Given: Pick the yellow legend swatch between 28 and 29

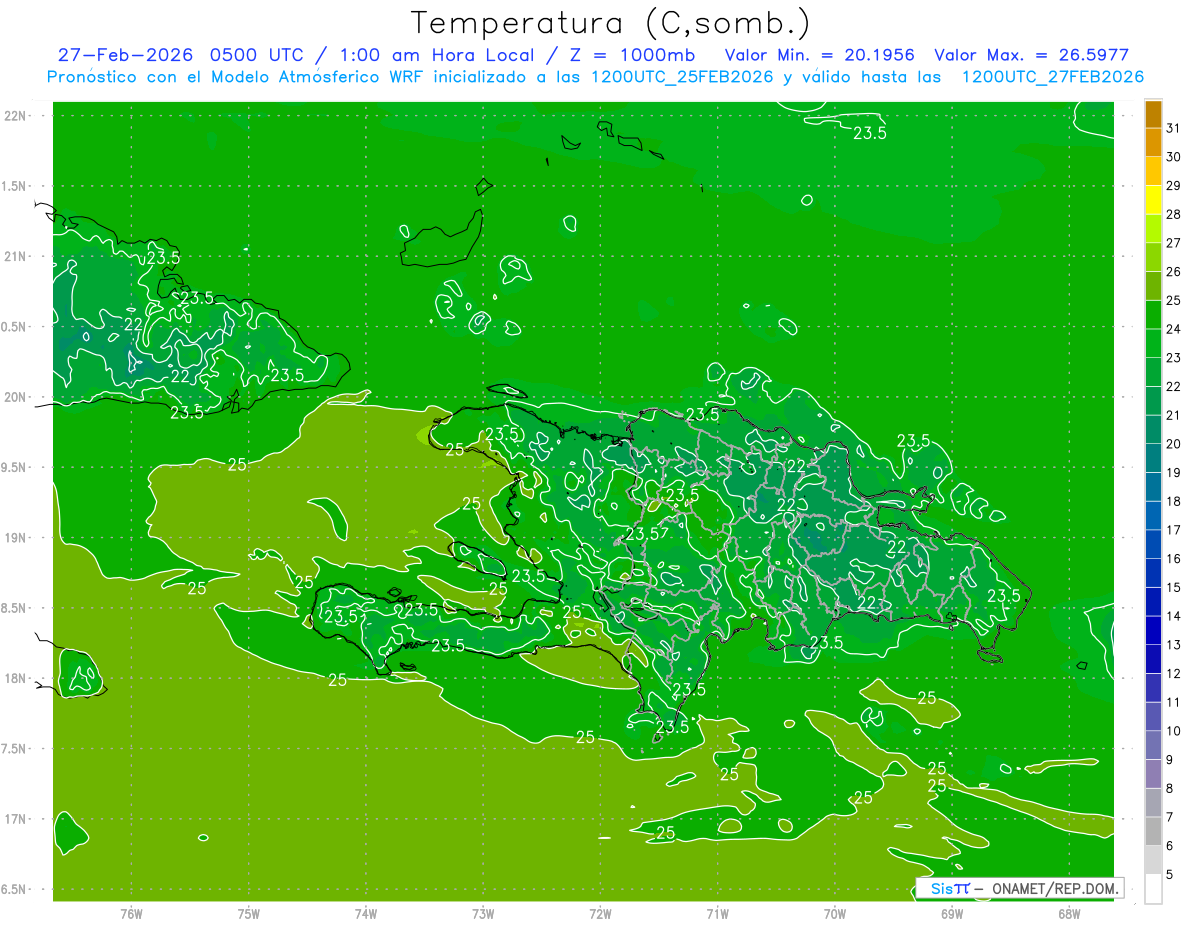Looking at the screenshot, I should (1154, 201).
